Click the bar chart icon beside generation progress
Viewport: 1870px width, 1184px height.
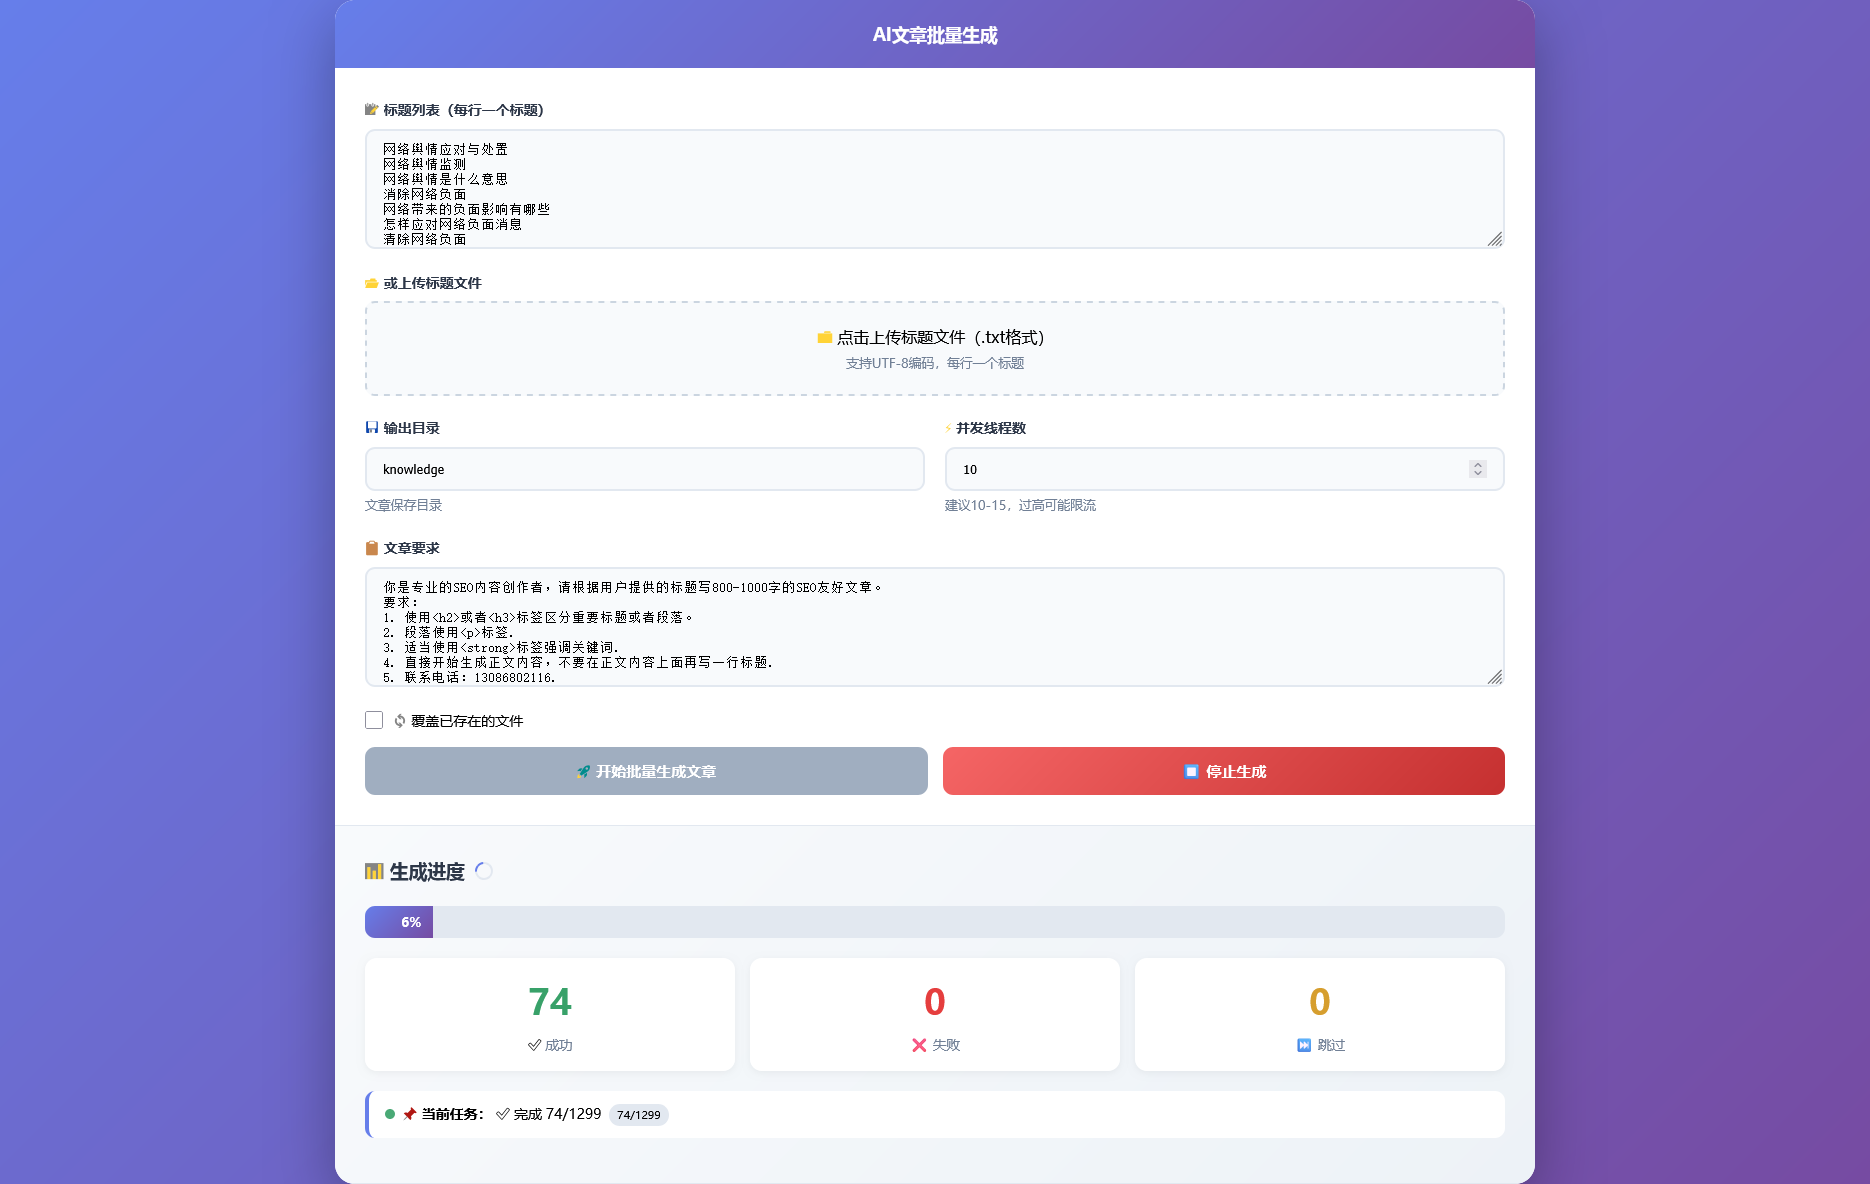tap(374, 872)
